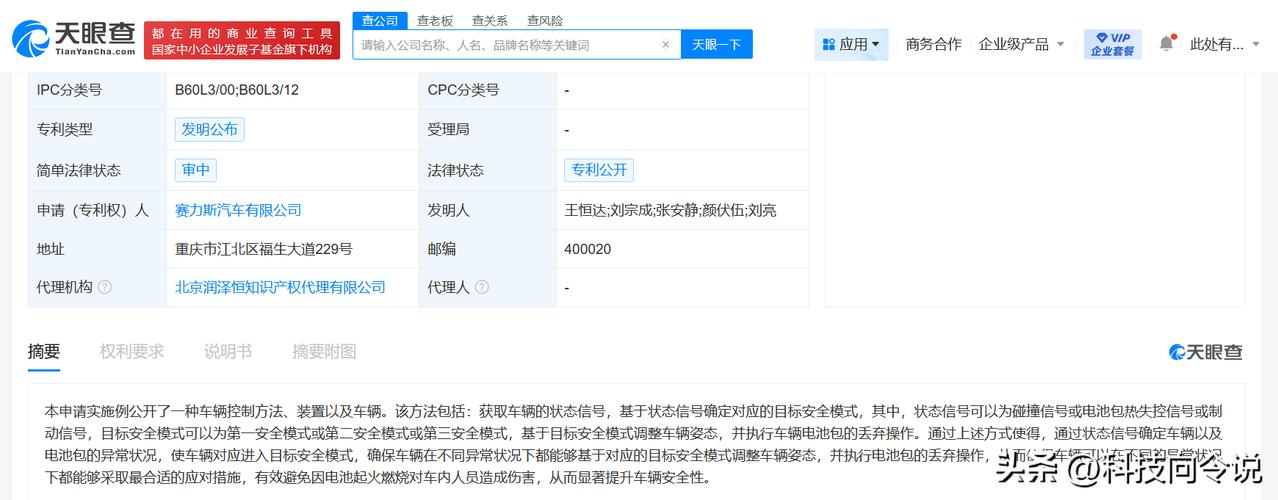Switch to the 摘要附图 tab
1278x500 pixels.
324,351
